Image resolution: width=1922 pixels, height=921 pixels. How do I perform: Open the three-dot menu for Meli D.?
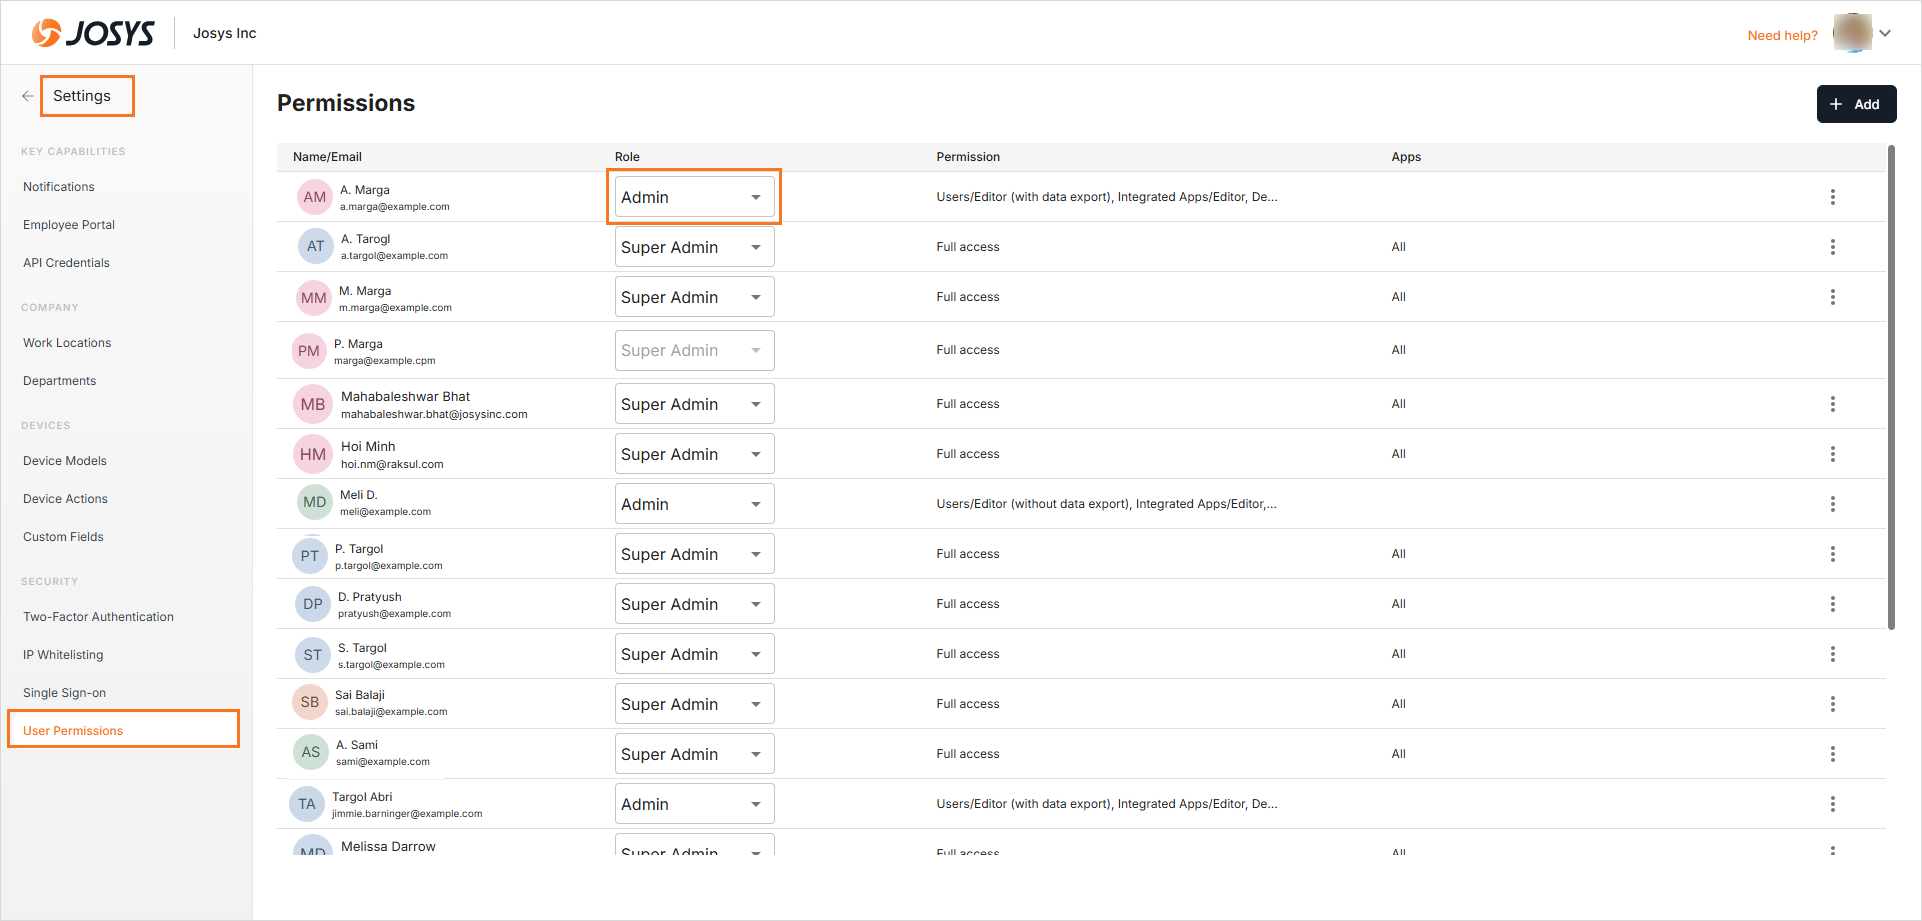pos(1832,504)
